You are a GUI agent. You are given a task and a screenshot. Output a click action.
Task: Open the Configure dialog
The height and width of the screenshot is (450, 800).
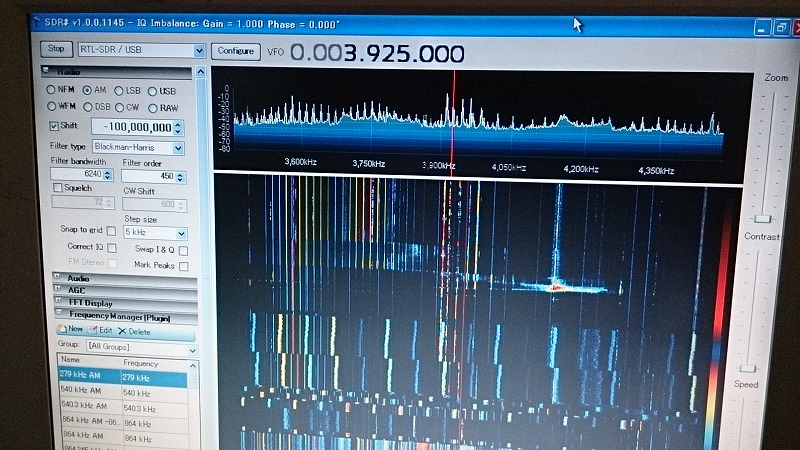point(236,51)
